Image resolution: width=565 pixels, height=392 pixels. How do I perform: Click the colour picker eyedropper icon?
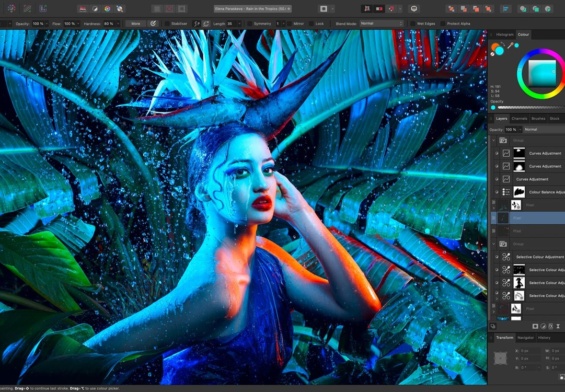510,45
